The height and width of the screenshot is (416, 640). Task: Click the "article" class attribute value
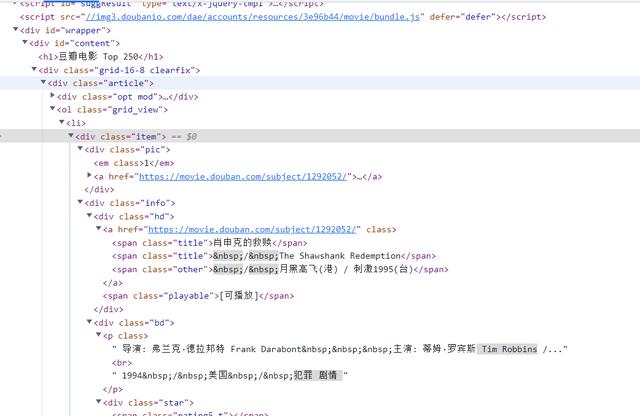[126, 83]
